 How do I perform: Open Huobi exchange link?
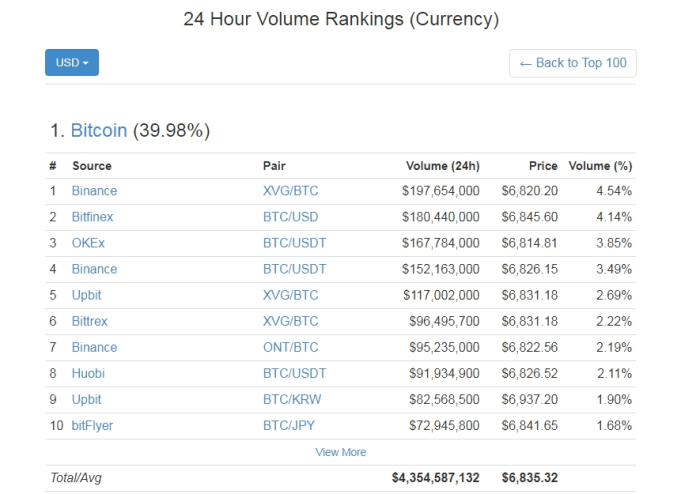click(88, 373)
